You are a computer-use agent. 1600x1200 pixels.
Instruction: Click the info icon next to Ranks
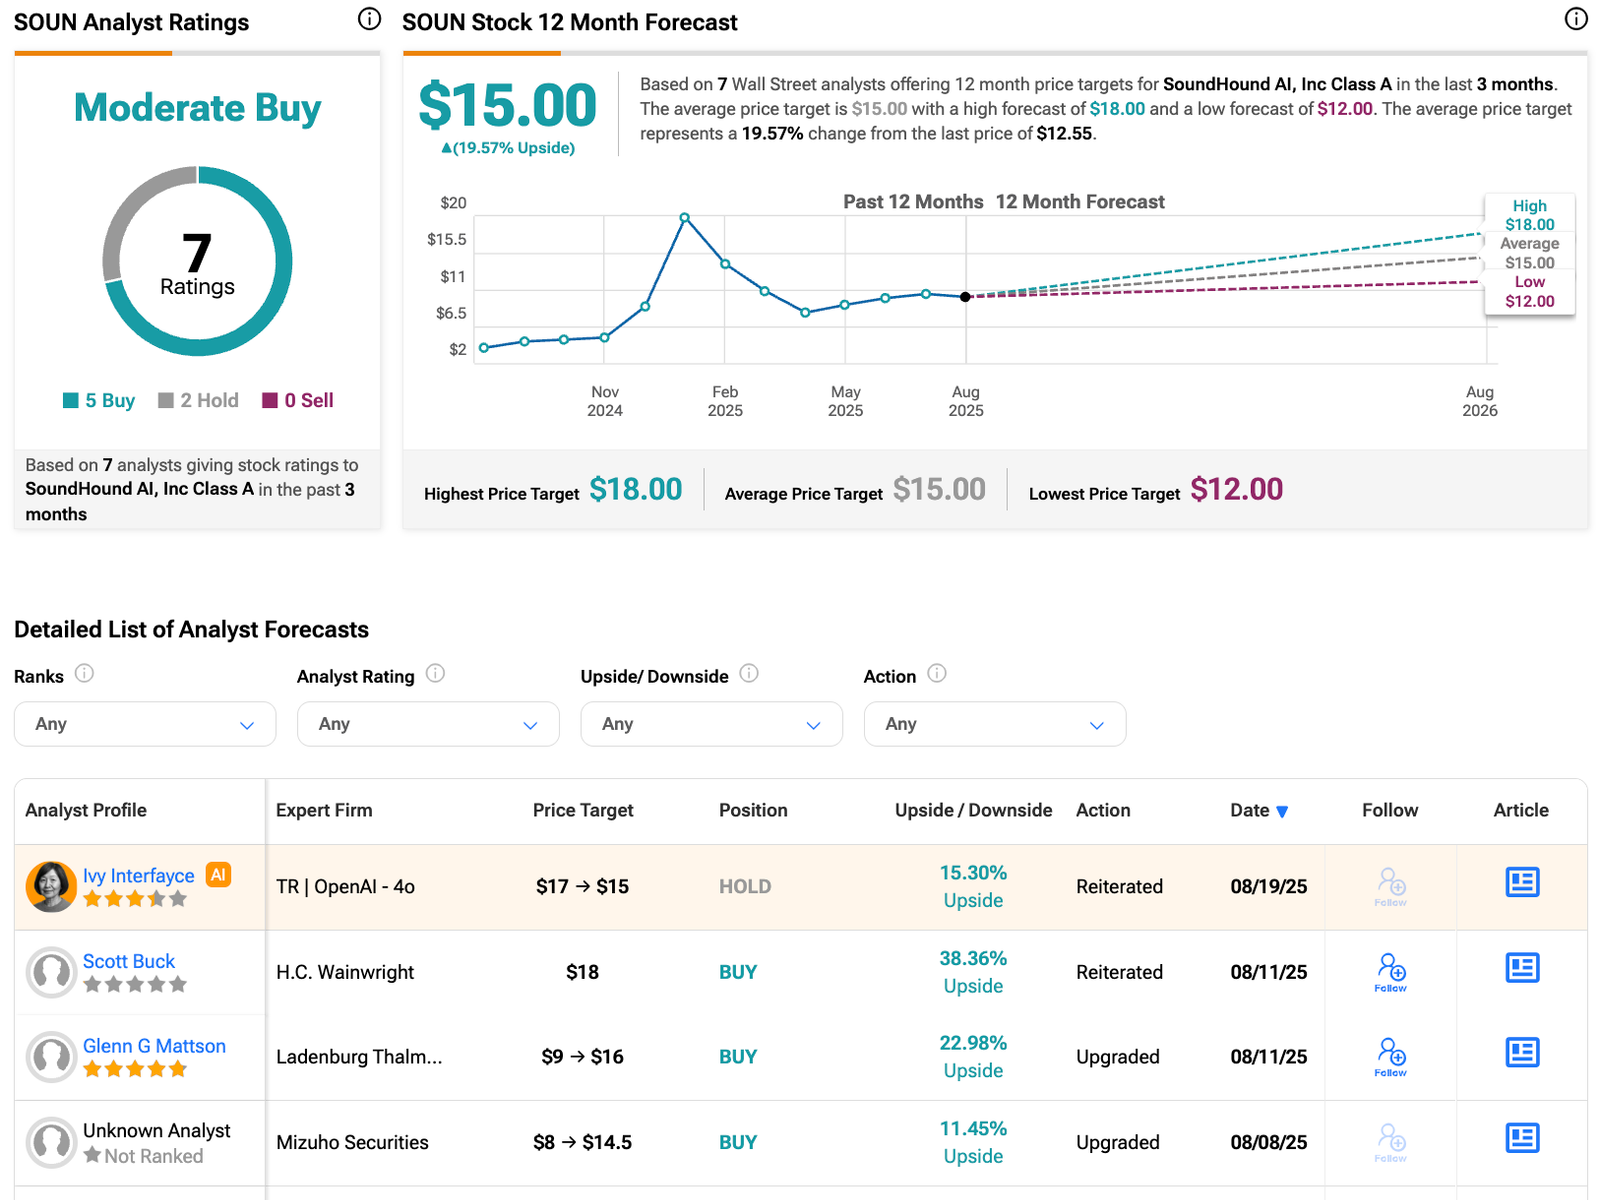coord(85,673)
